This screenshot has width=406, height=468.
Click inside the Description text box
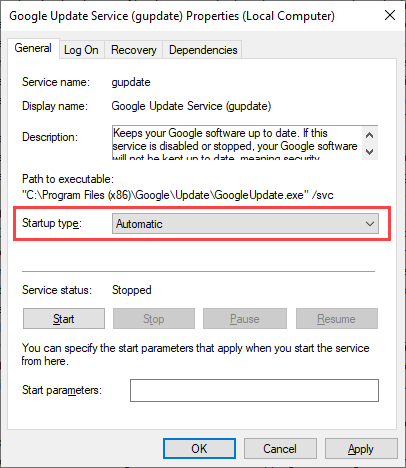coord(237,143)
